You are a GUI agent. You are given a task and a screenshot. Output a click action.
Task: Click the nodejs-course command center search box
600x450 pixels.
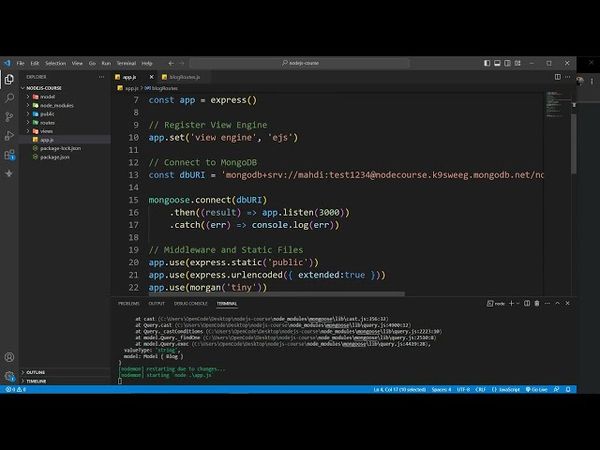299,63
